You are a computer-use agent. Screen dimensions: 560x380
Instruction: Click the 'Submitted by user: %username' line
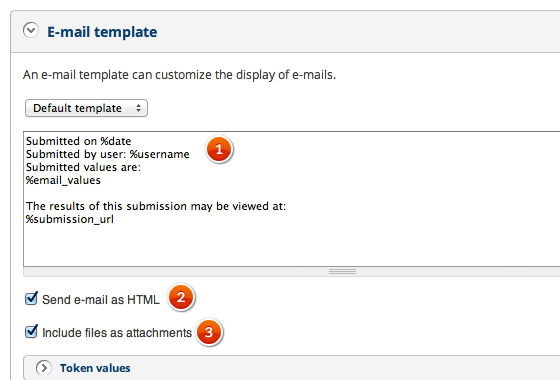coord(108,154)
